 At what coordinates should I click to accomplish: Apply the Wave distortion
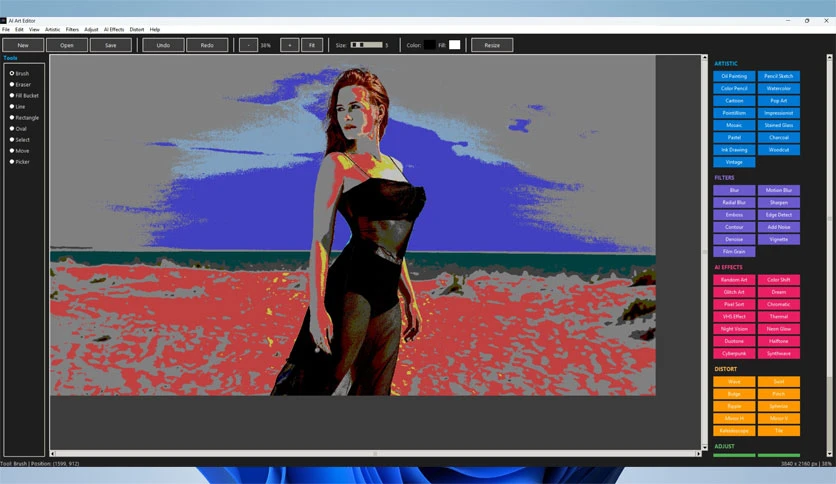pos(734,382)
